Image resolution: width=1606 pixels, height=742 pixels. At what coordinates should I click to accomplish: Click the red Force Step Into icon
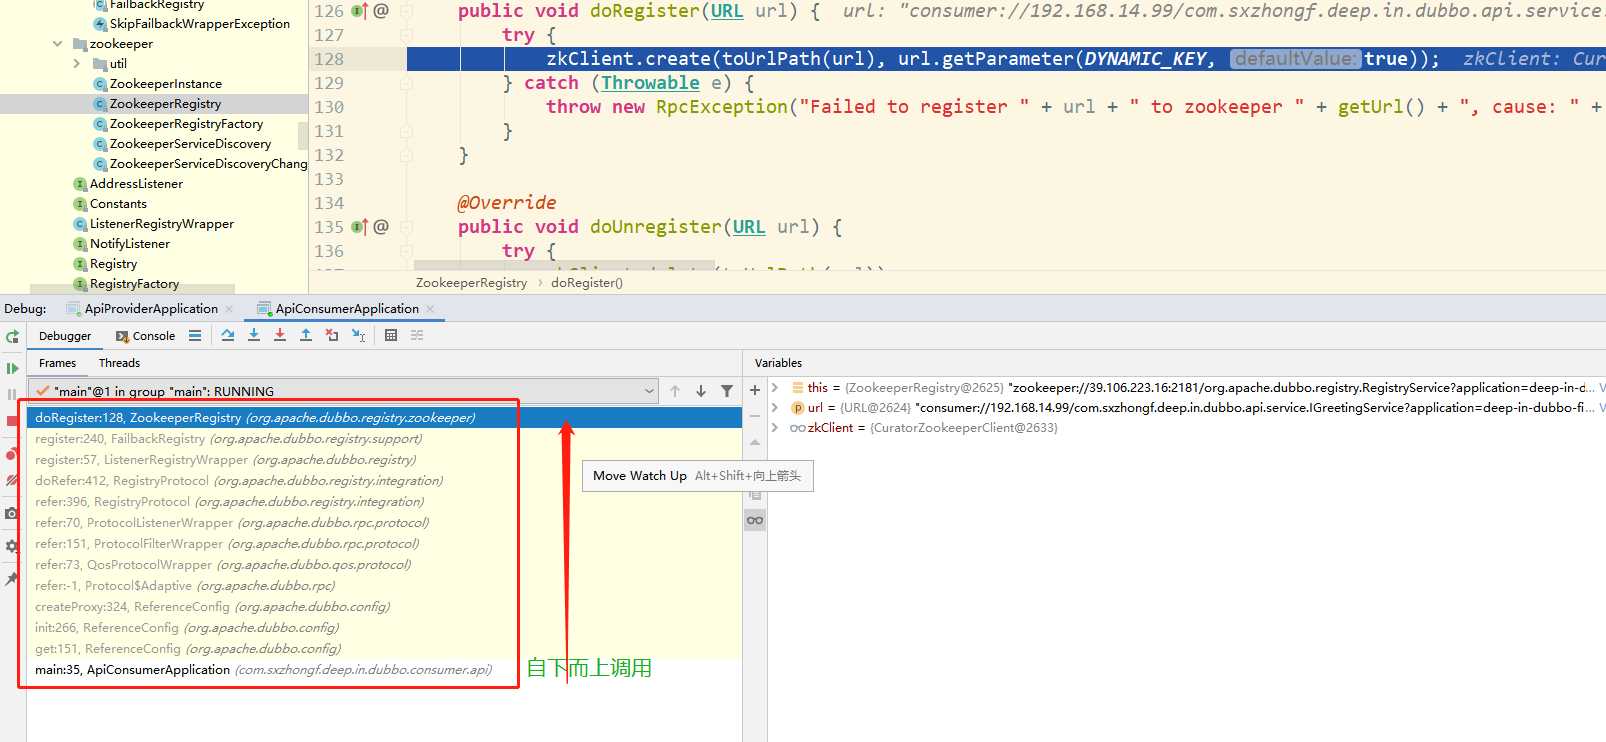(x=280, y=336)
